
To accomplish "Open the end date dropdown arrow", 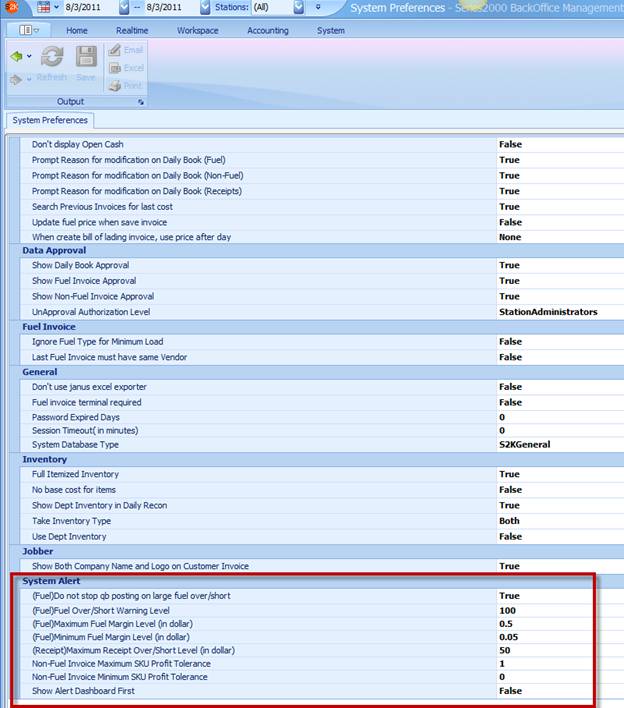I will coord(205,8).
